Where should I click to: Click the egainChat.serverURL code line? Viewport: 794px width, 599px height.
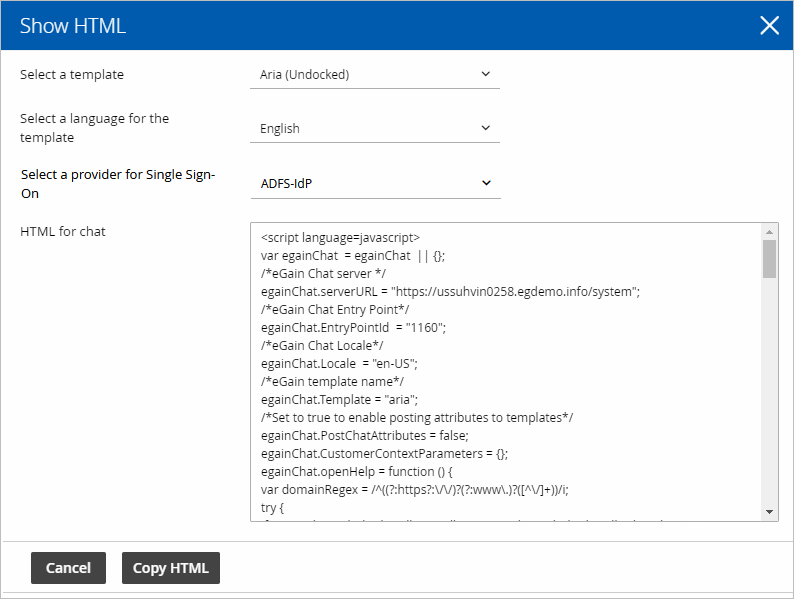pos(450,292)
